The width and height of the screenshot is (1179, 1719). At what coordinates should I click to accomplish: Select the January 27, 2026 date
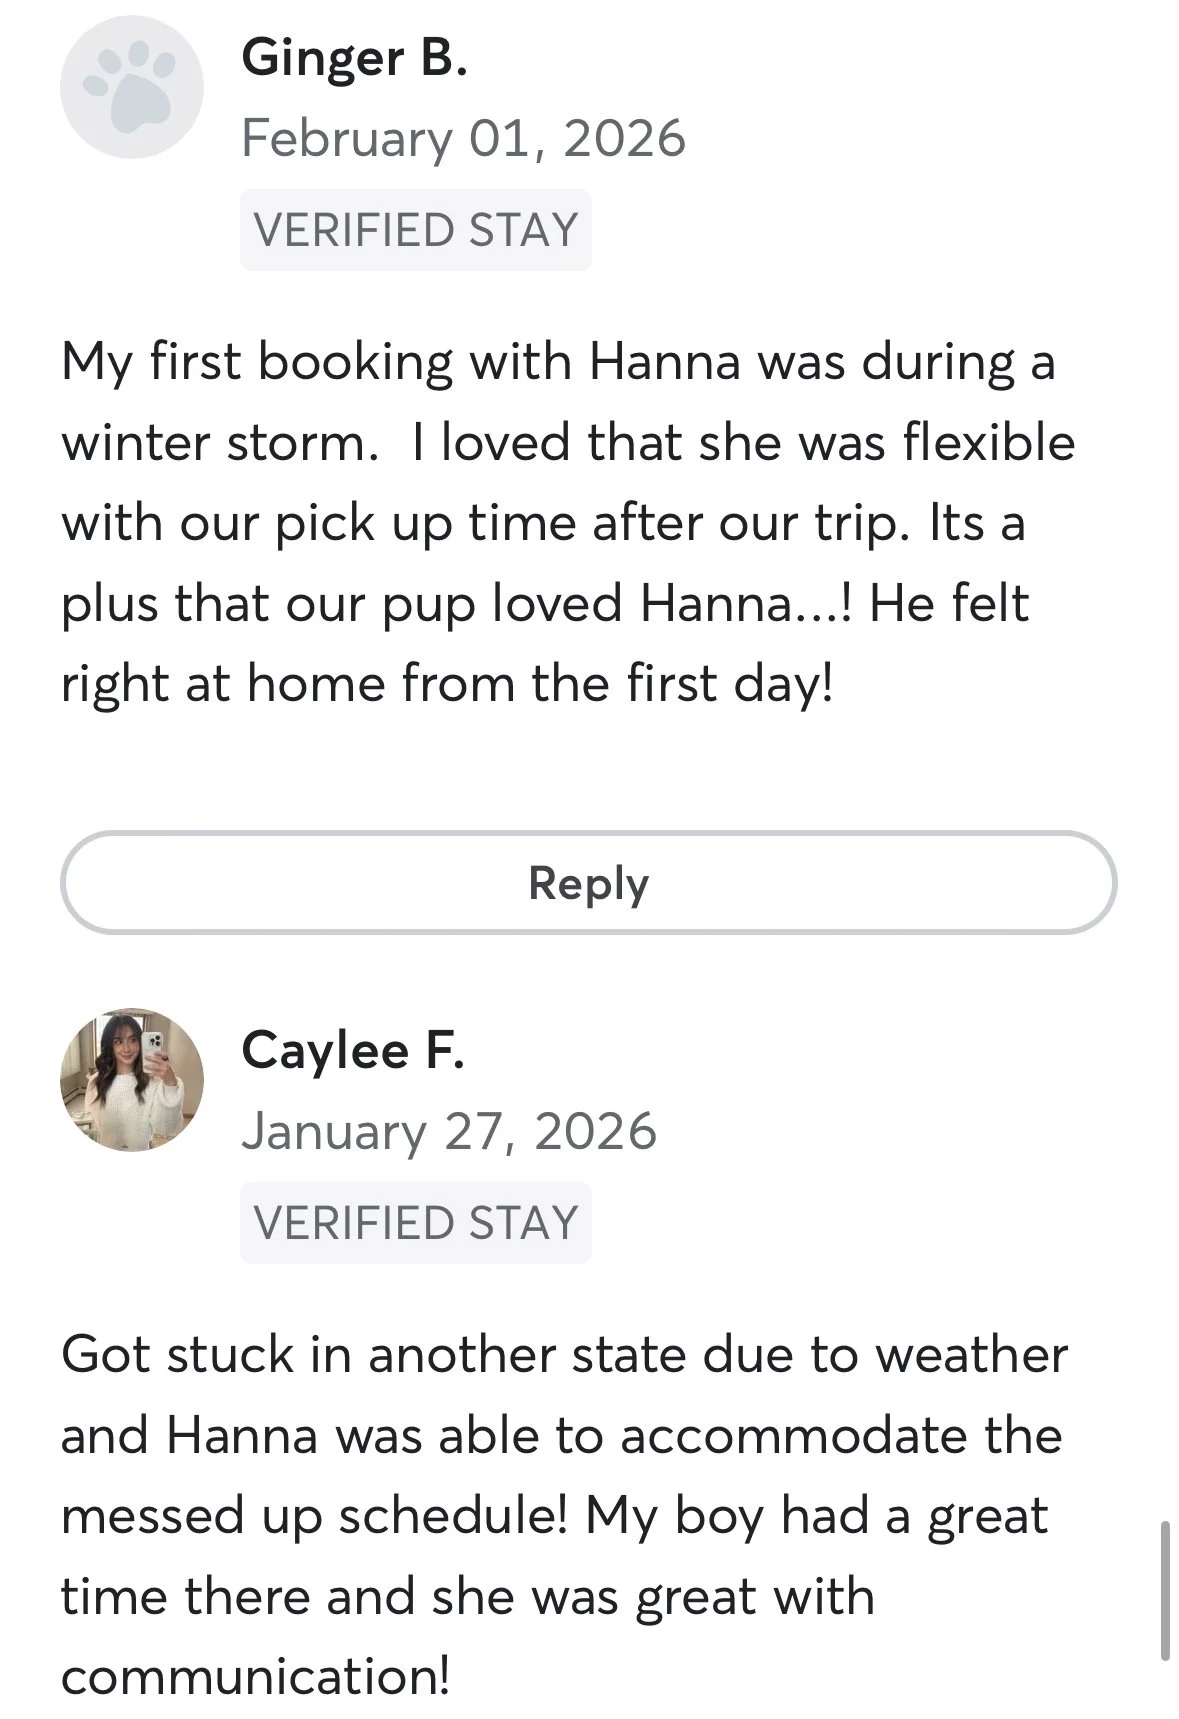pos(449,1132)
